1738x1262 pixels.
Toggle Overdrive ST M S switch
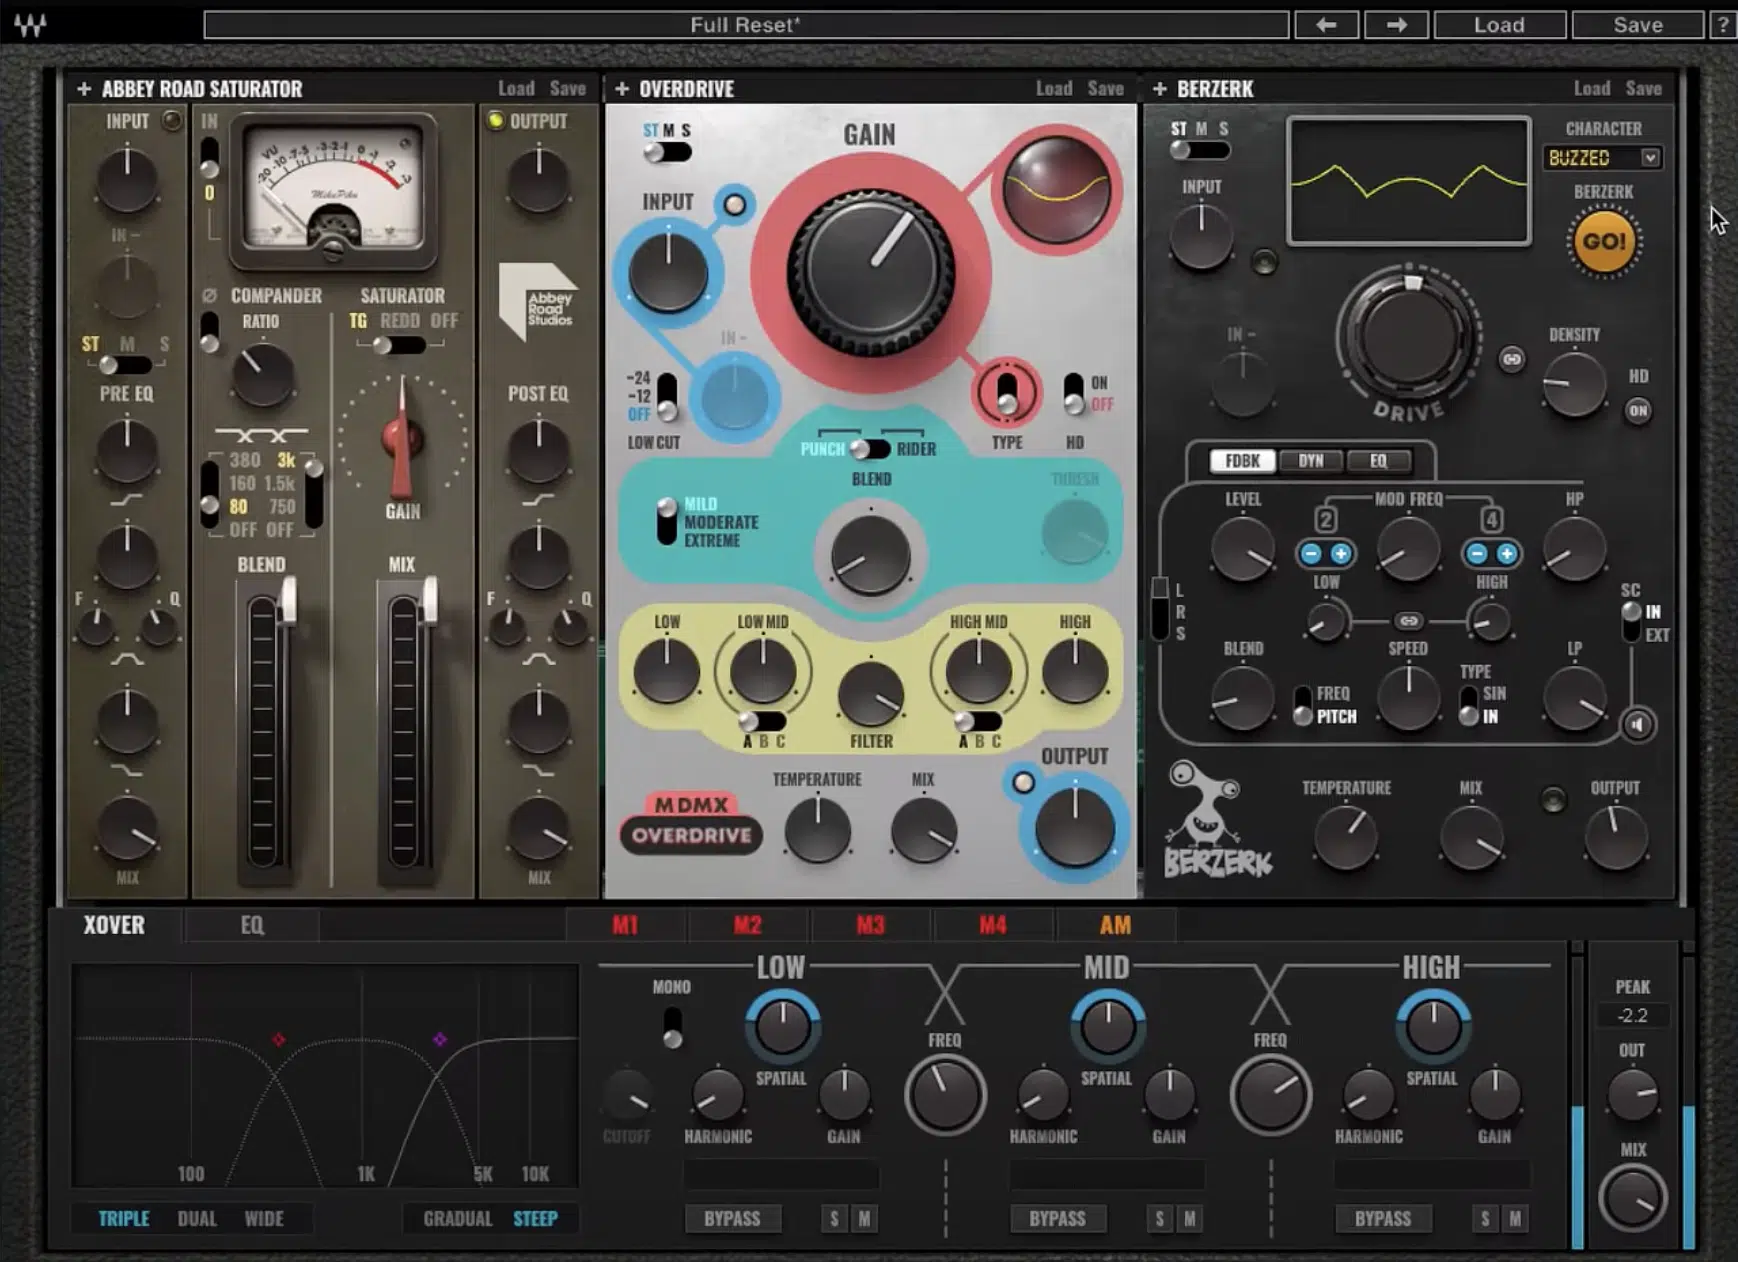pyautogui.click(x=668, y=152)
